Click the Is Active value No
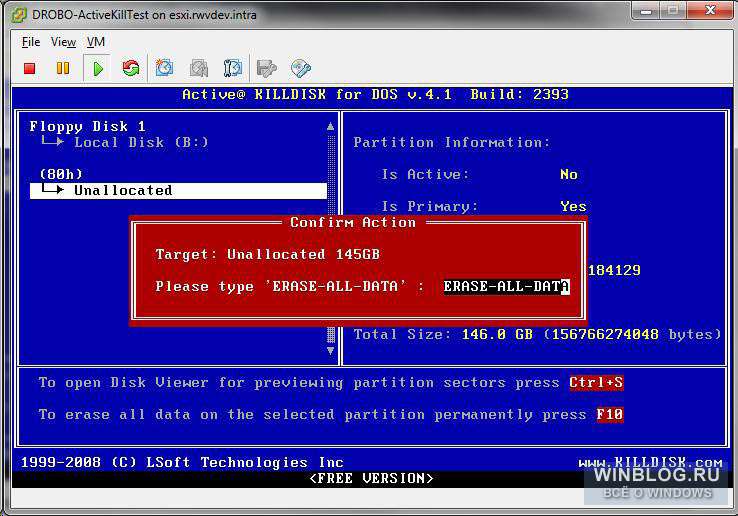Screen dimensions: 738x516 [x=569, y=174]
